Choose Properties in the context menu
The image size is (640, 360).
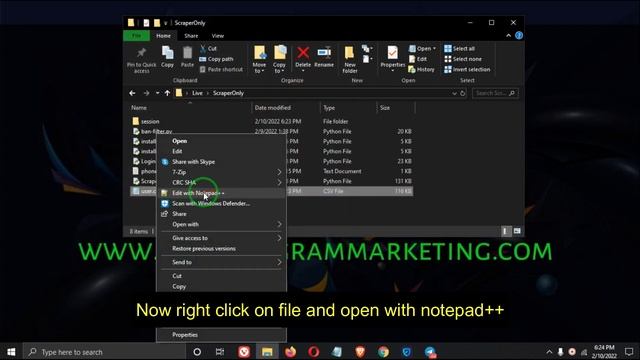point(221,335)
